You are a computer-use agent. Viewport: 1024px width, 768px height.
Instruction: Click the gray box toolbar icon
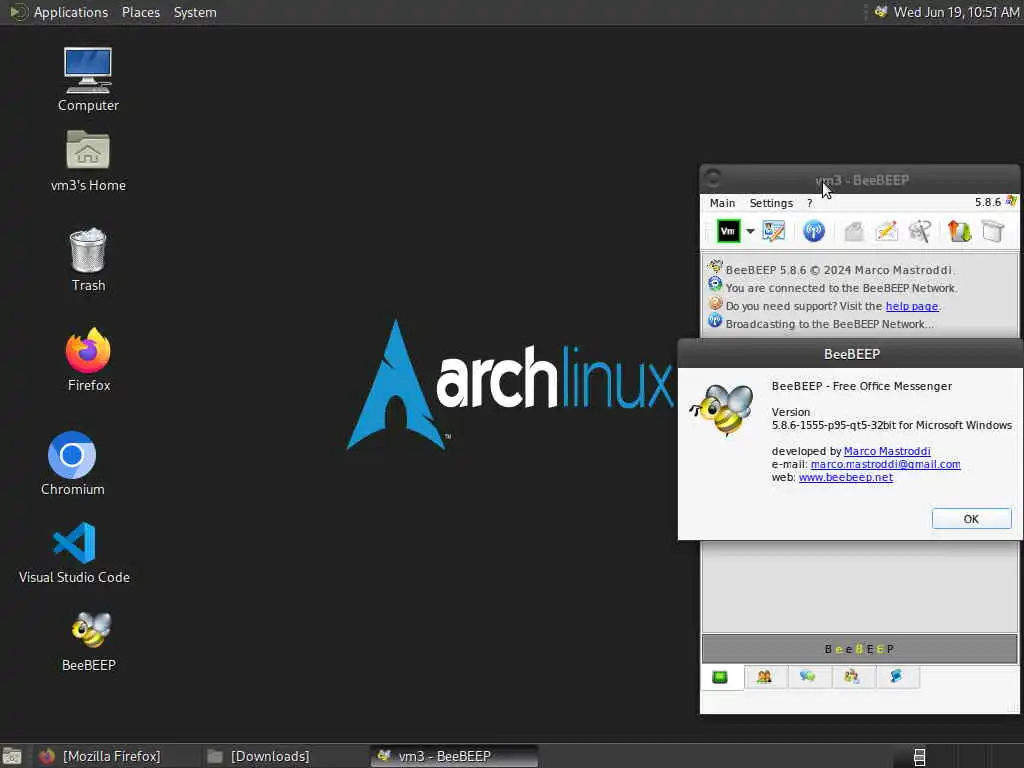point(993,231)
